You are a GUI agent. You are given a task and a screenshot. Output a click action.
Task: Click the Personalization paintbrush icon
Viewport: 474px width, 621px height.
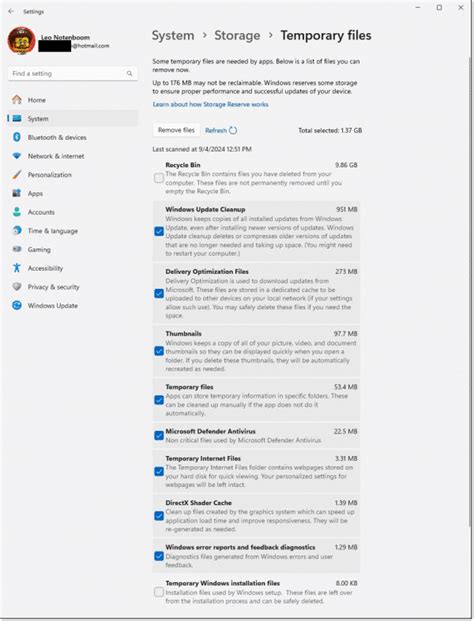(17, 175)
